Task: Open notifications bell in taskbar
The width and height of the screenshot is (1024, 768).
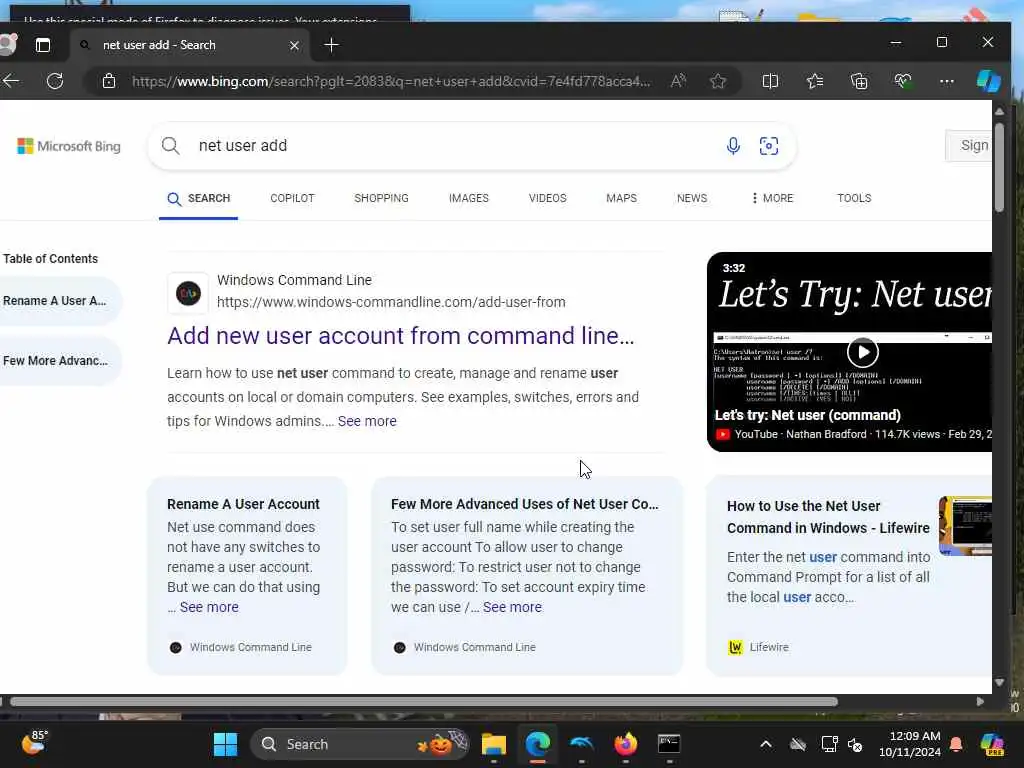Action: 956,744
